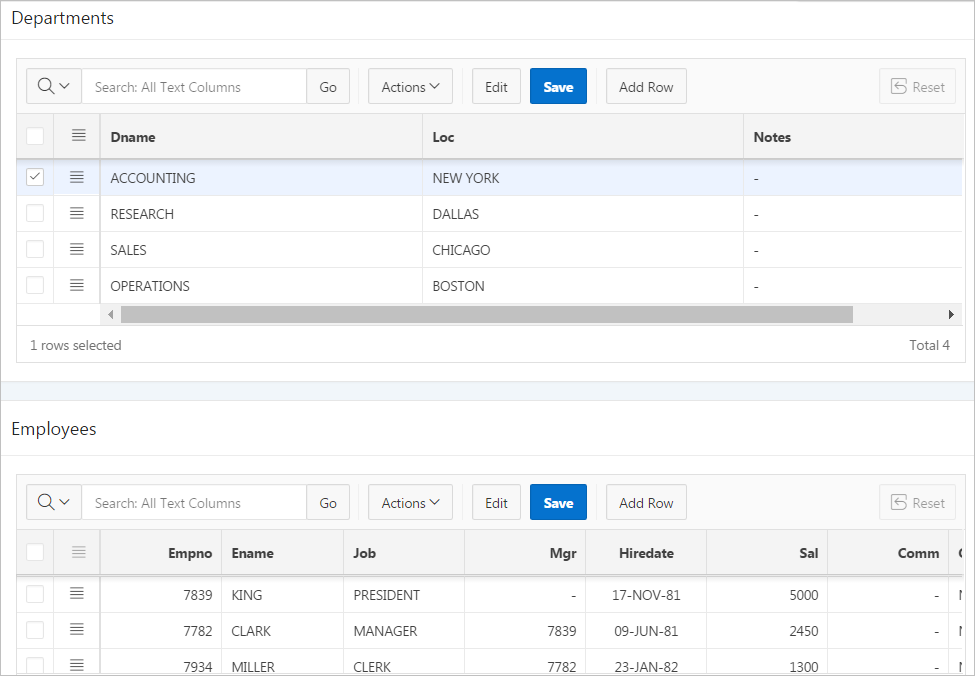Image resolution: width=975 pixels, height=676 pixels.
Task: Open row actions menu for employee KING
Action: (78, 594)
